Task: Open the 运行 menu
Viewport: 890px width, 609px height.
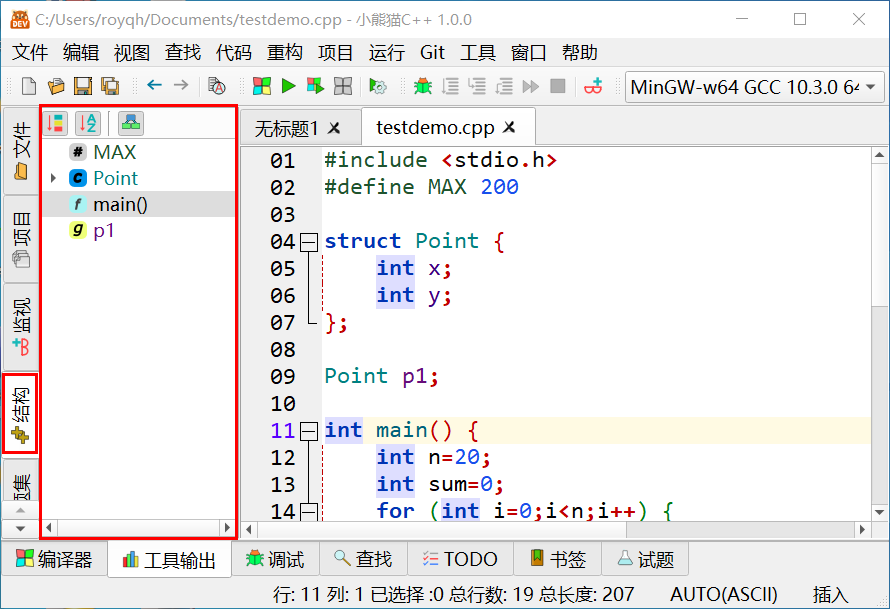Action: pos(387,53)
